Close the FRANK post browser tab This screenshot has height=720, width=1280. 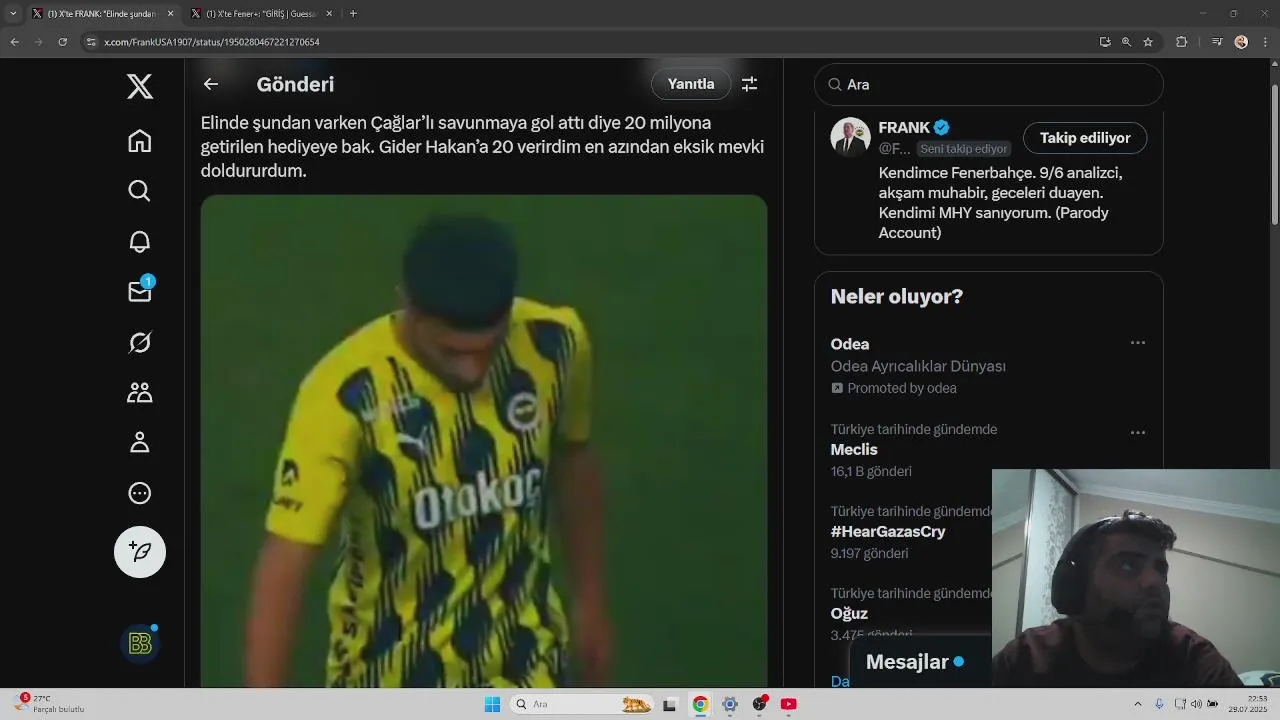point(170,14)
